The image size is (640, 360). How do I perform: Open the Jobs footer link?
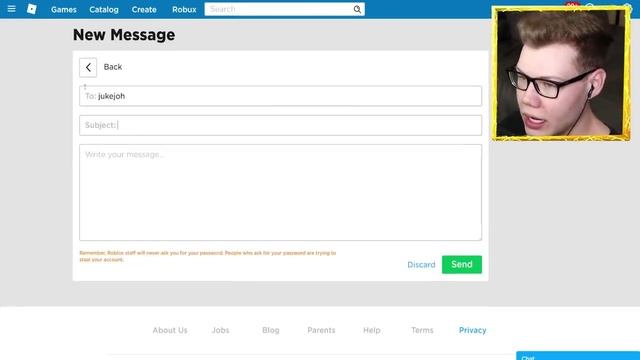coord(220,330)
